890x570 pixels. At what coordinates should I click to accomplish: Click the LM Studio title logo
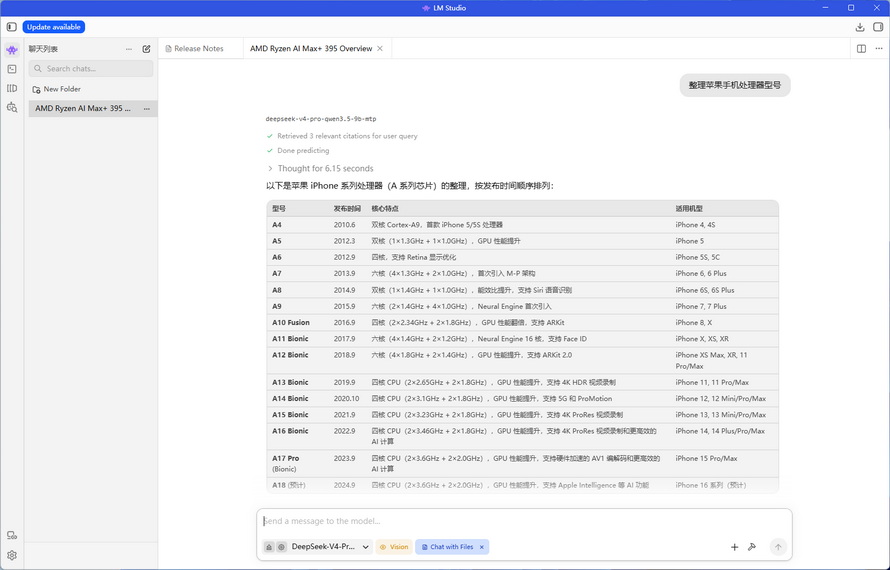click(x=426, y=8)
